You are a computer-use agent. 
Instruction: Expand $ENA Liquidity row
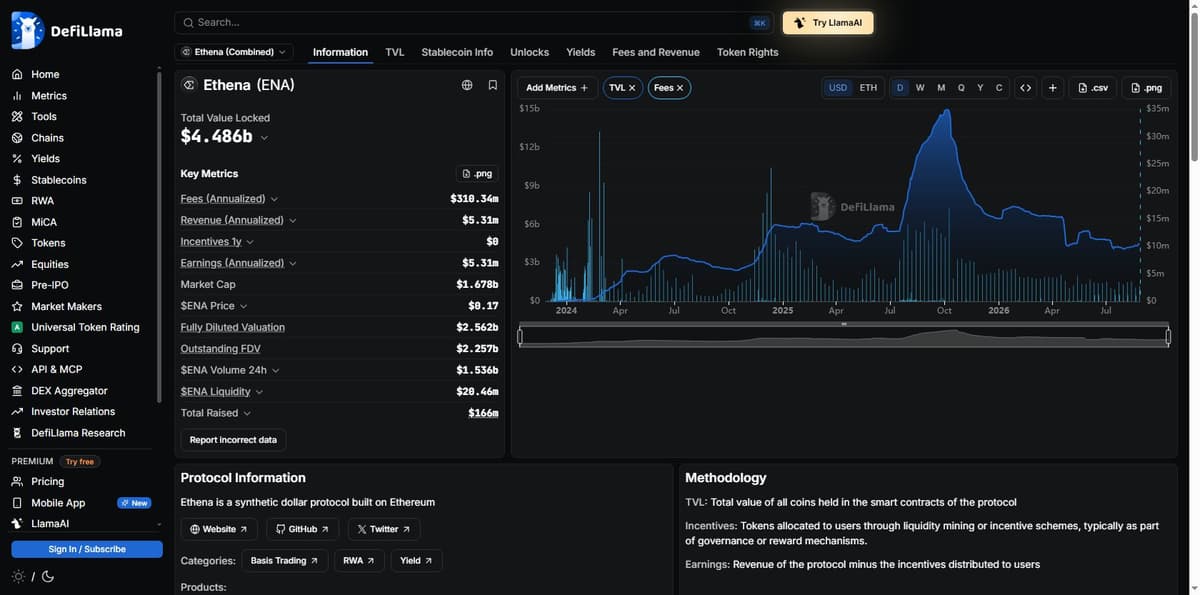coord(259,391)
